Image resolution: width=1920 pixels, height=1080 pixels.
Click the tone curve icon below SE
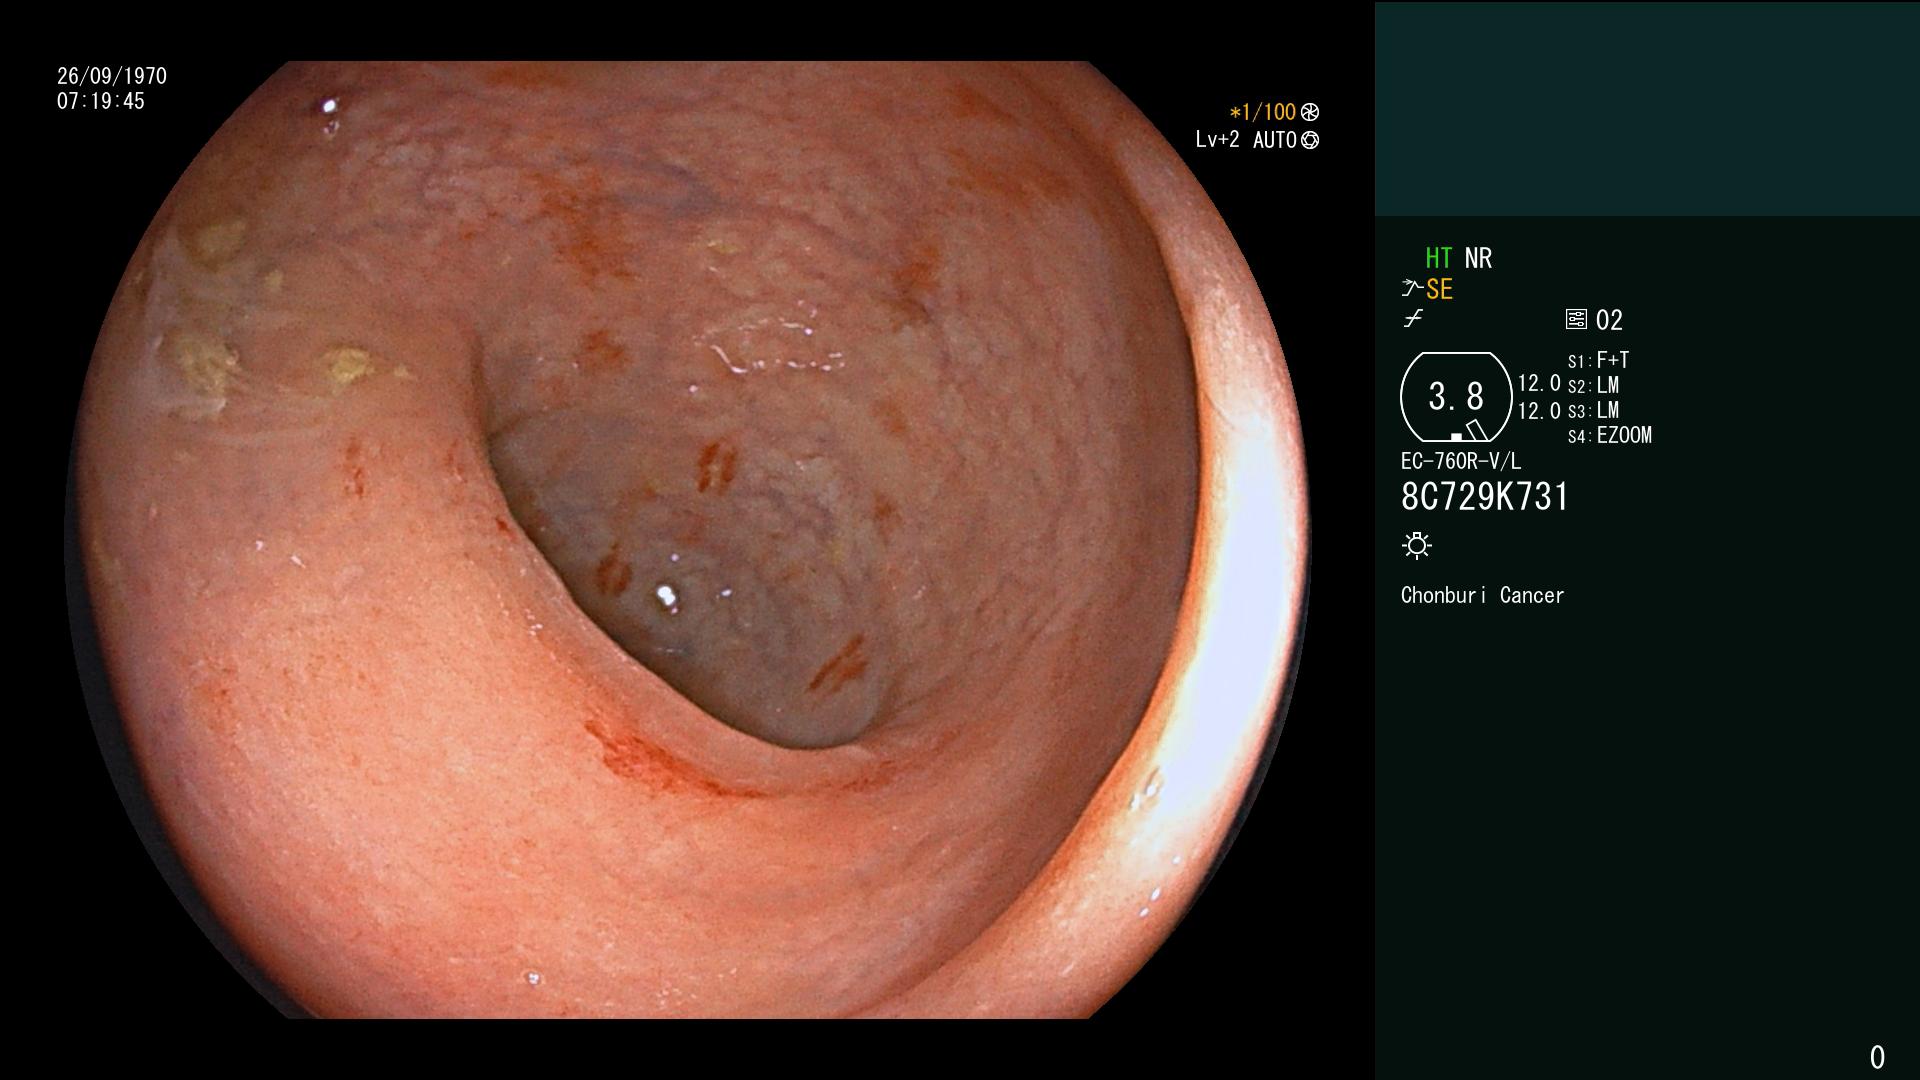point(1413,319)
